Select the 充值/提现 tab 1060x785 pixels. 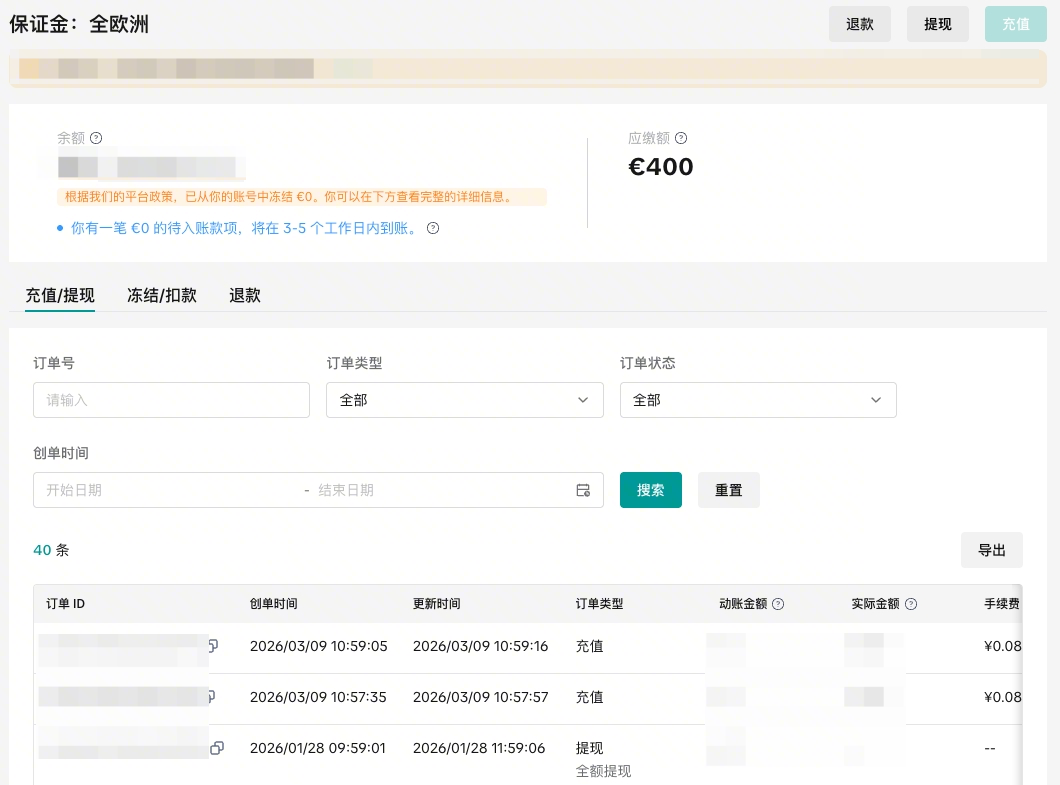pos(60,295)
